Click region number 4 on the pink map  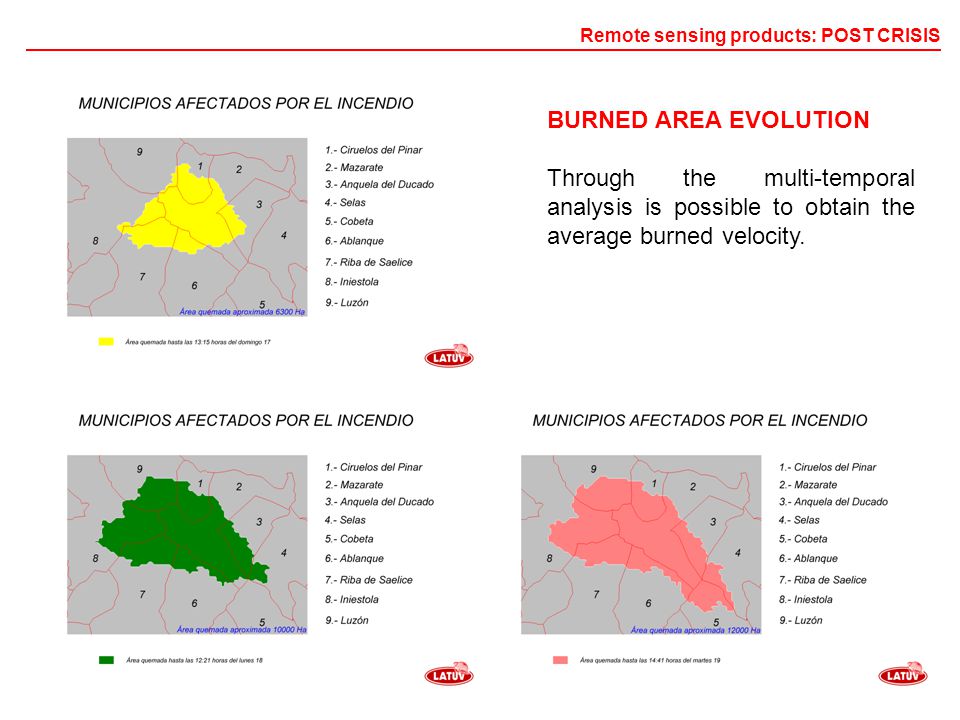tap(738, 552)
